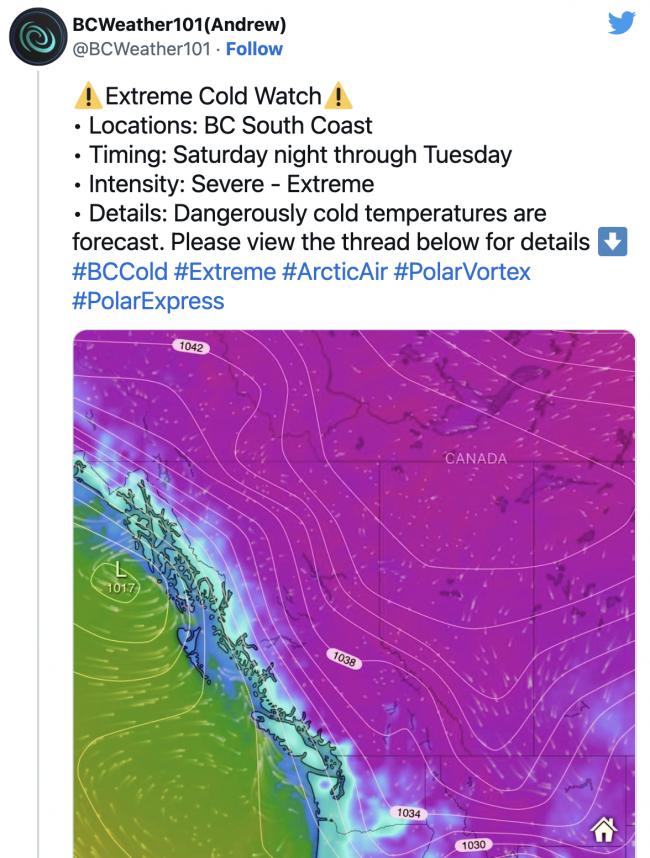Click the left warning sign emoji
The image size is (650, 858).
point(88,96)
